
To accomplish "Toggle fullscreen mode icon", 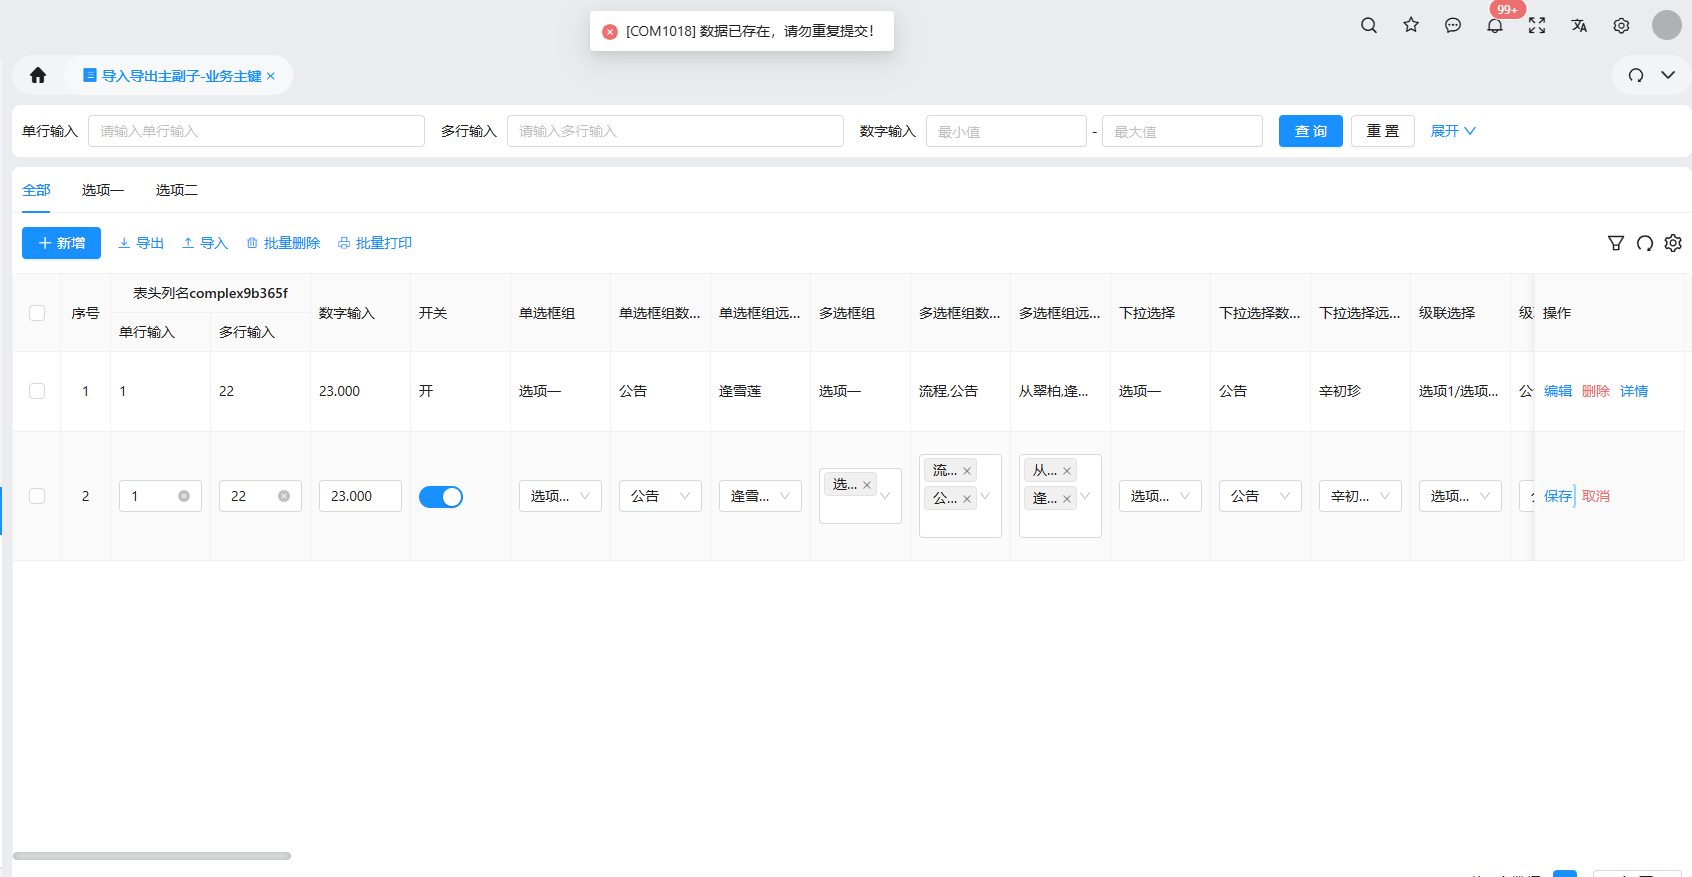I will 1537,26.
